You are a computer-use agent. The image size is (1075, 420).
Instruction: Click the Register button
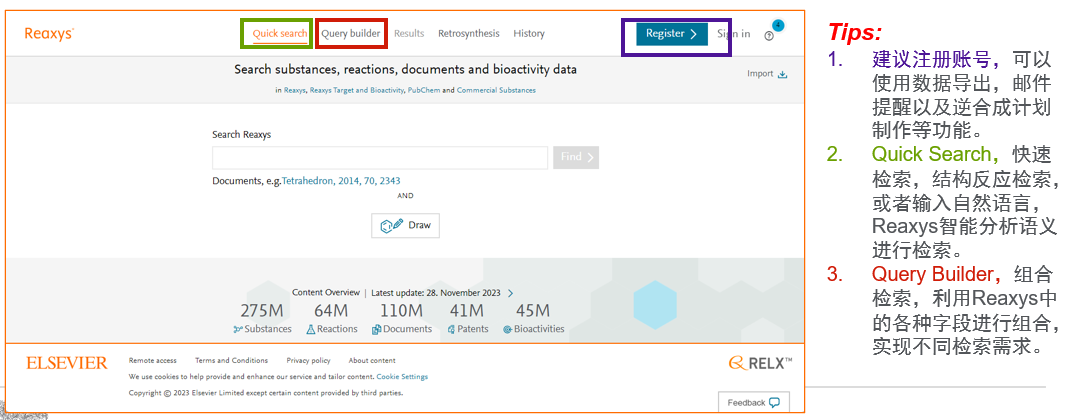(672, 34)
